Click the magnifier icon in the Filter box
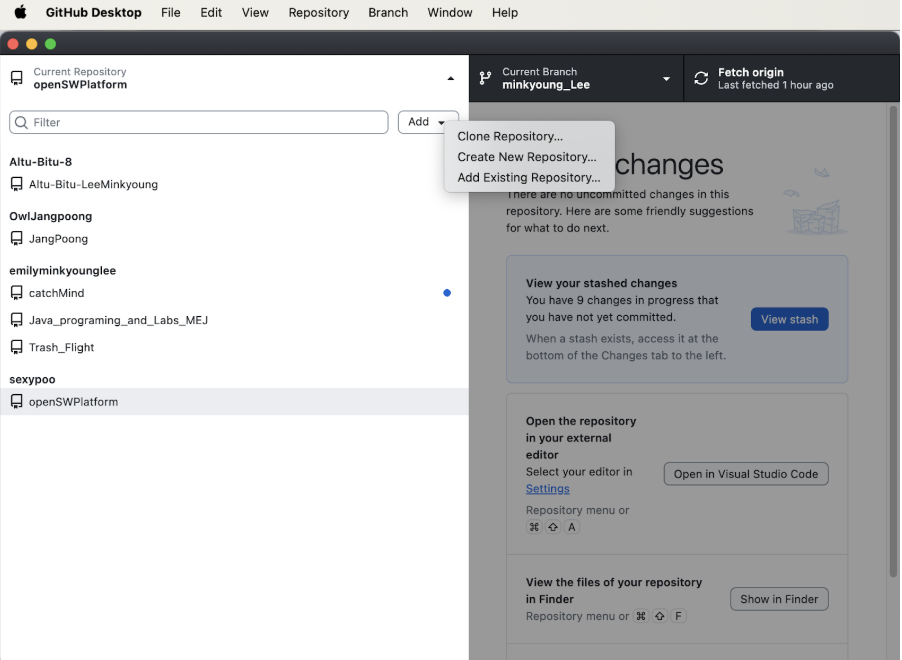This screenshot has width=902, height=660. coord(21,123)
